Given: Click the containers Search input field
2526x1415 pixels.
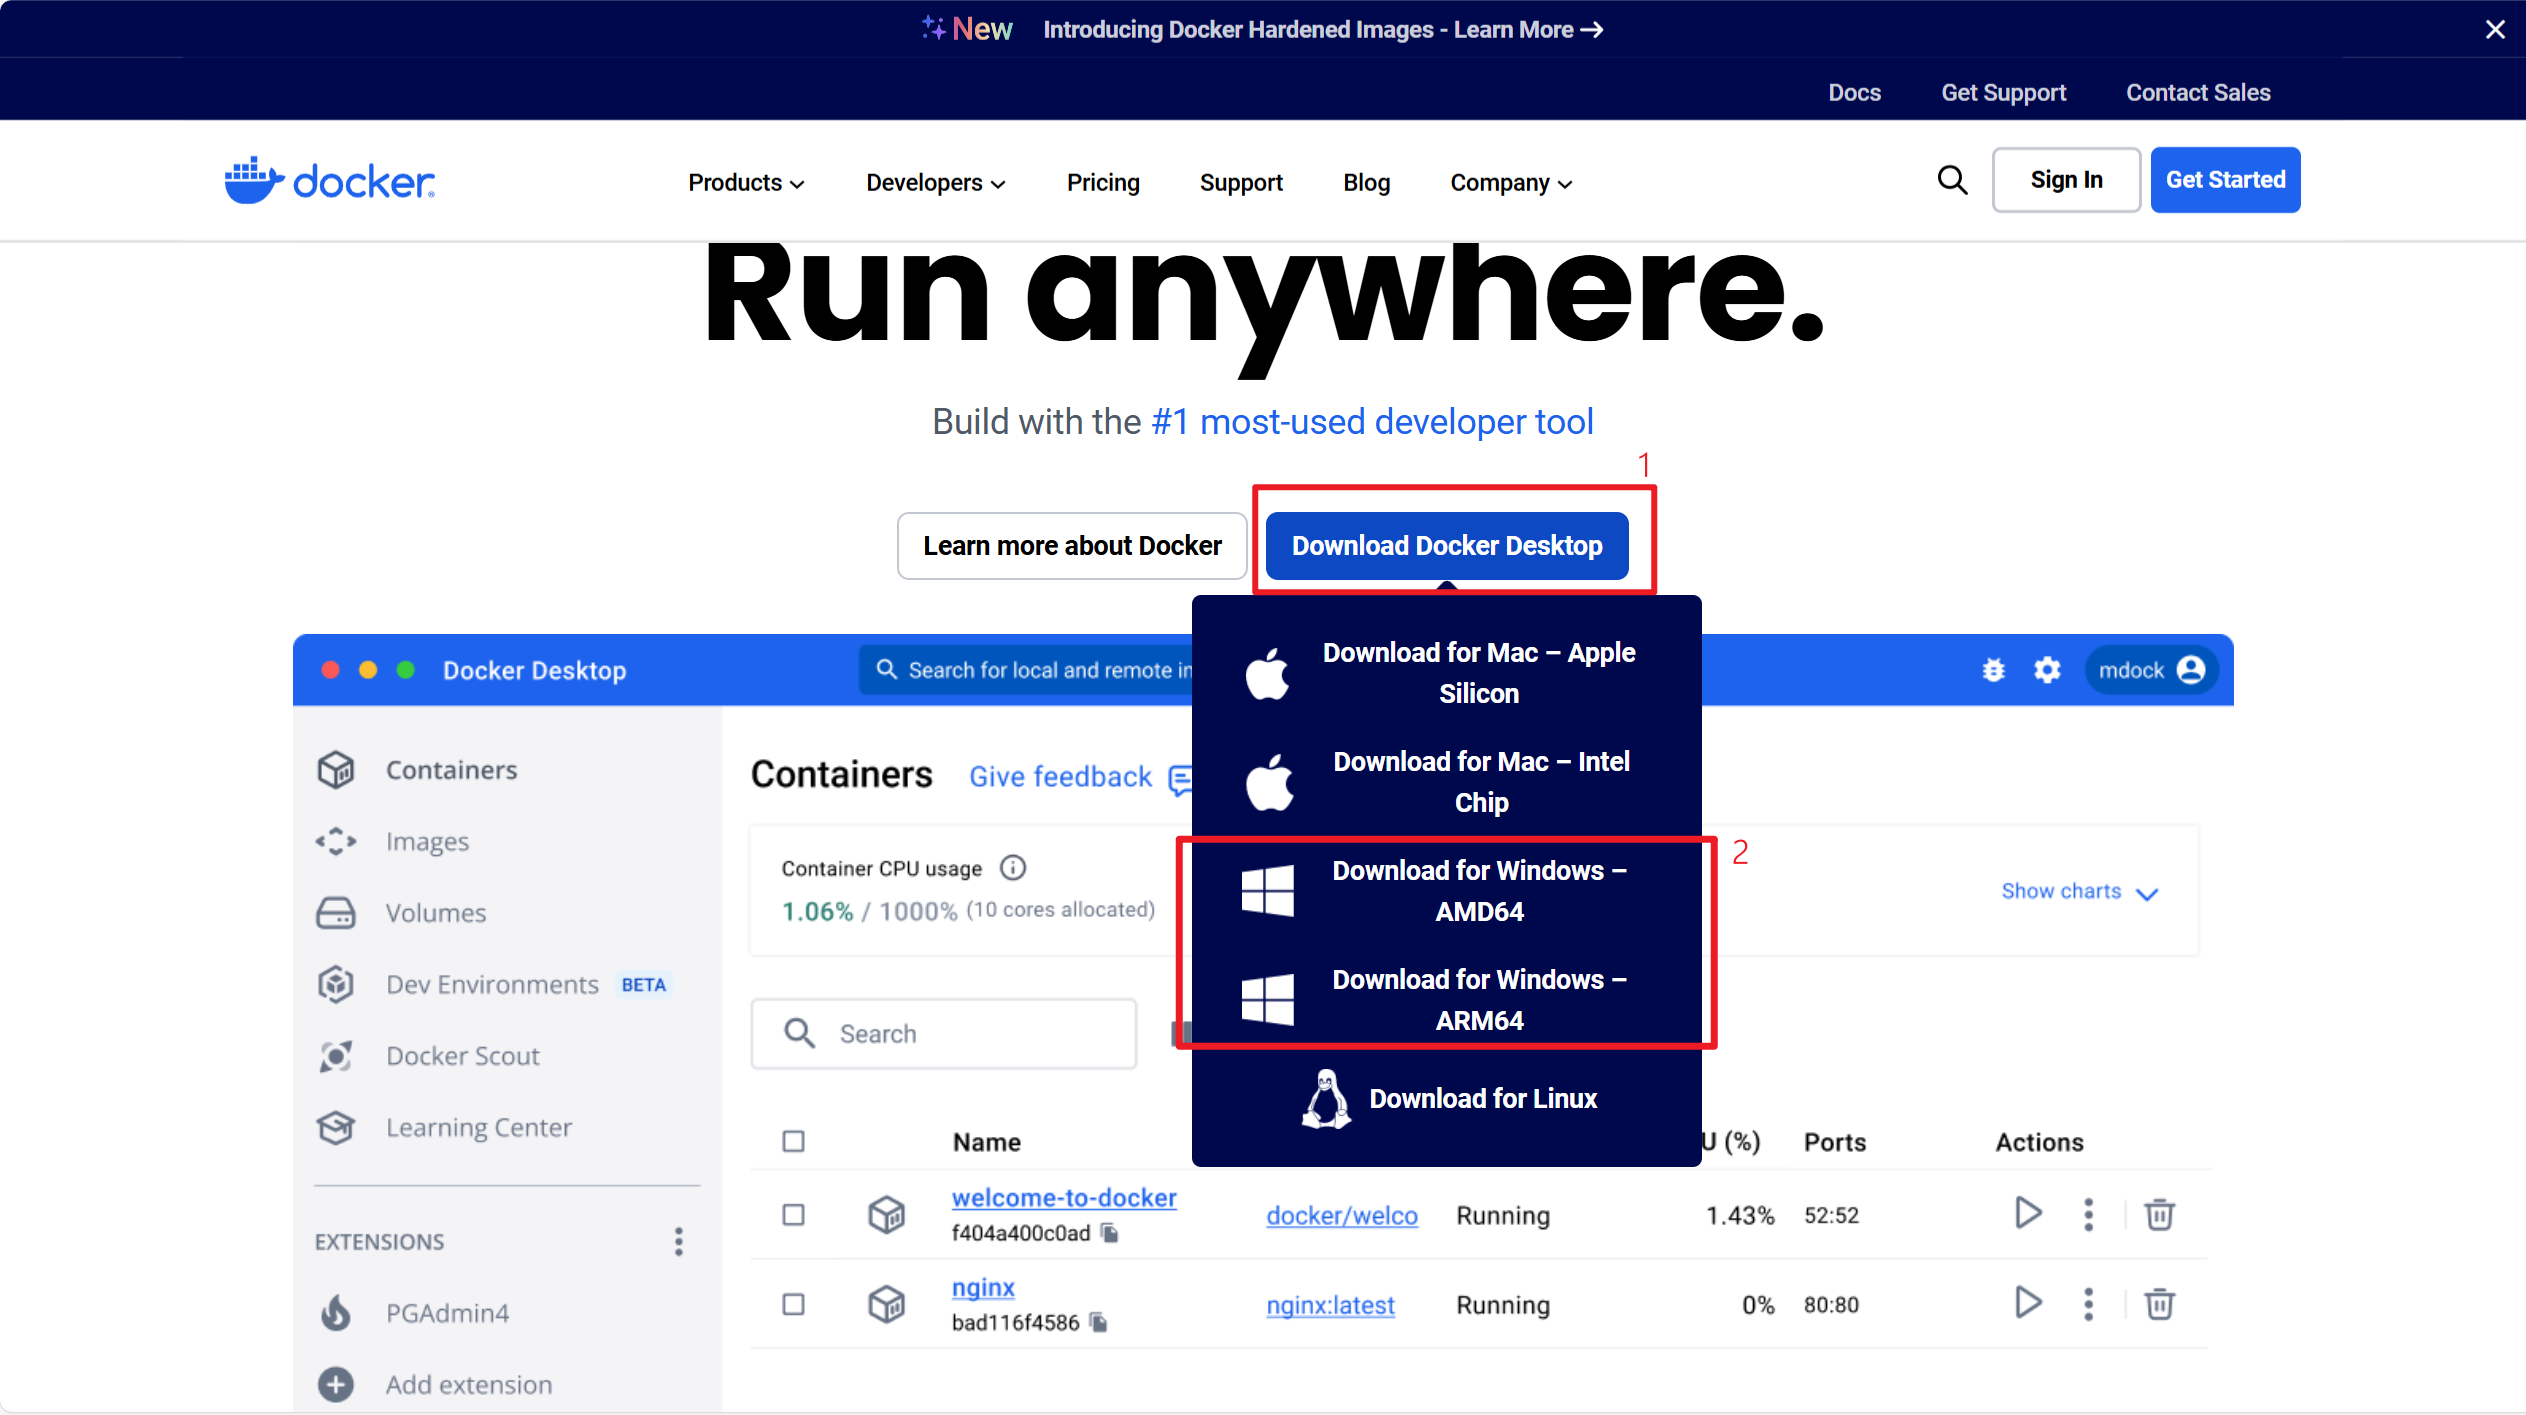Looking at the screenshot, I should coord(943,1034).
